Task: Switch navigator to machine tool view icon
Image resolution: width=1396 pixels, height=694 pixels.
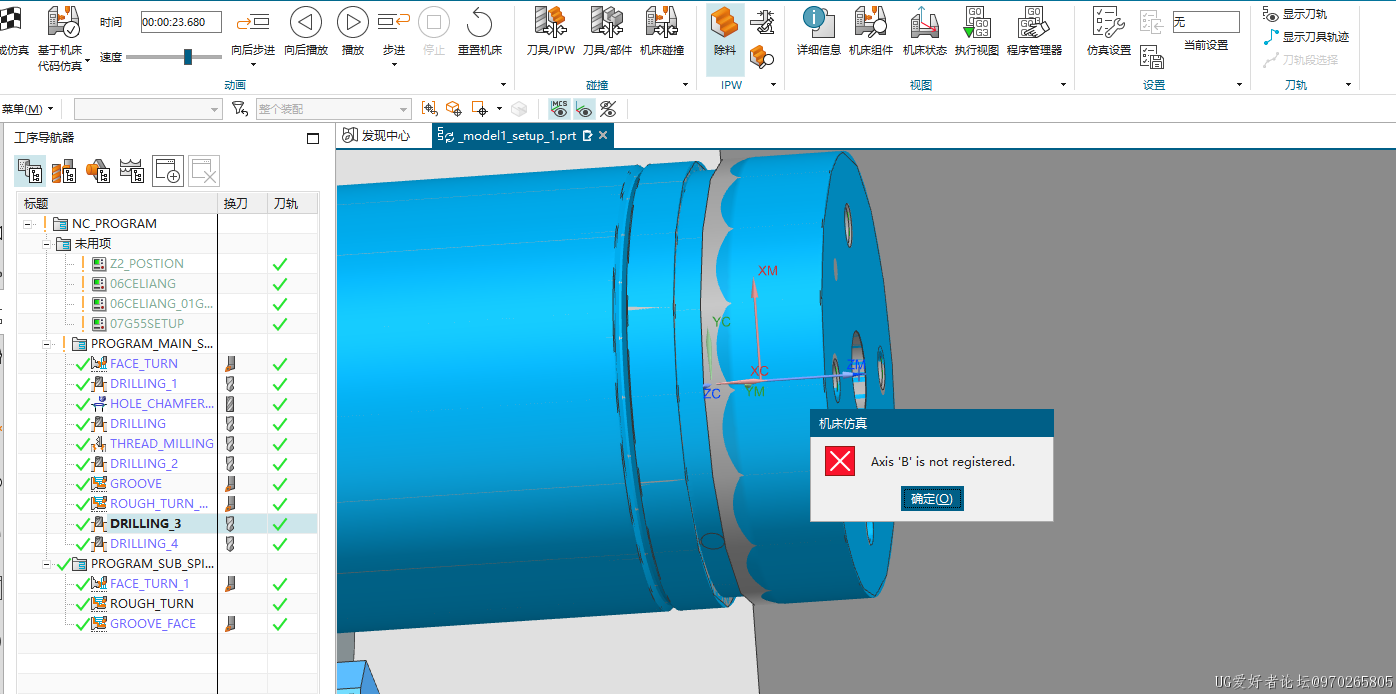Action: (64, 171)
